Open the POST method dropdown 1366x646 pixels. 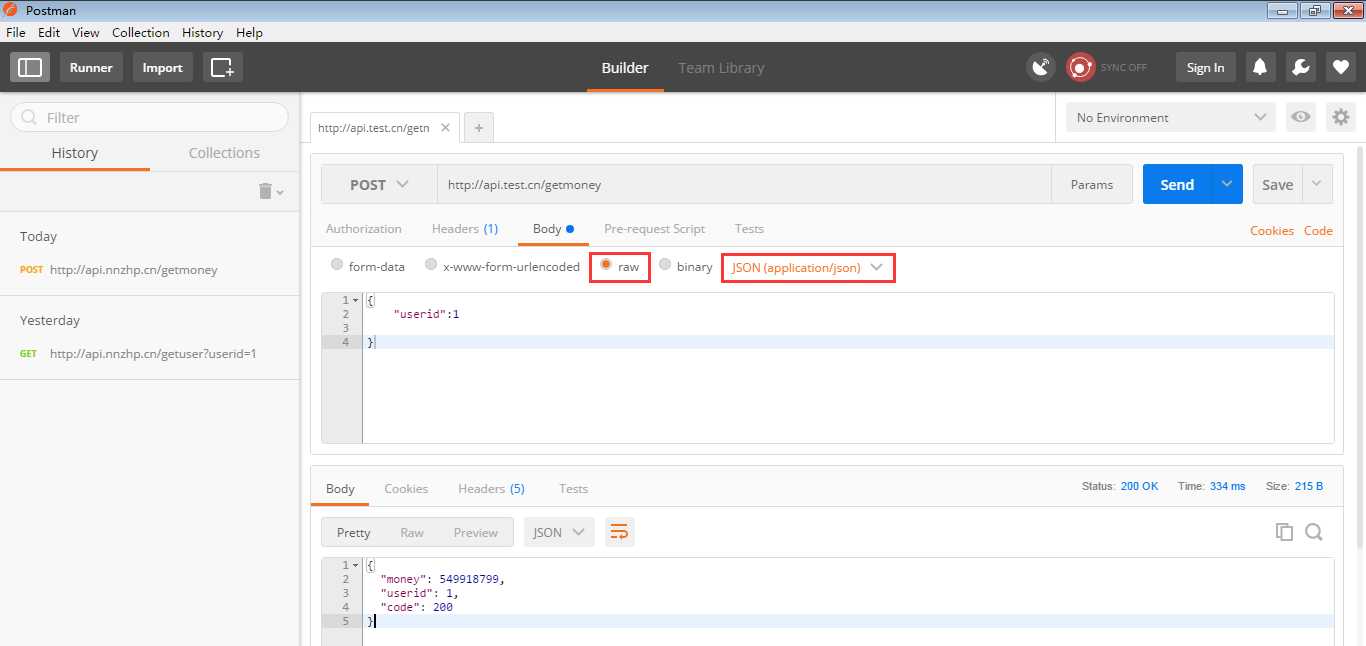(x=379, y=184)
